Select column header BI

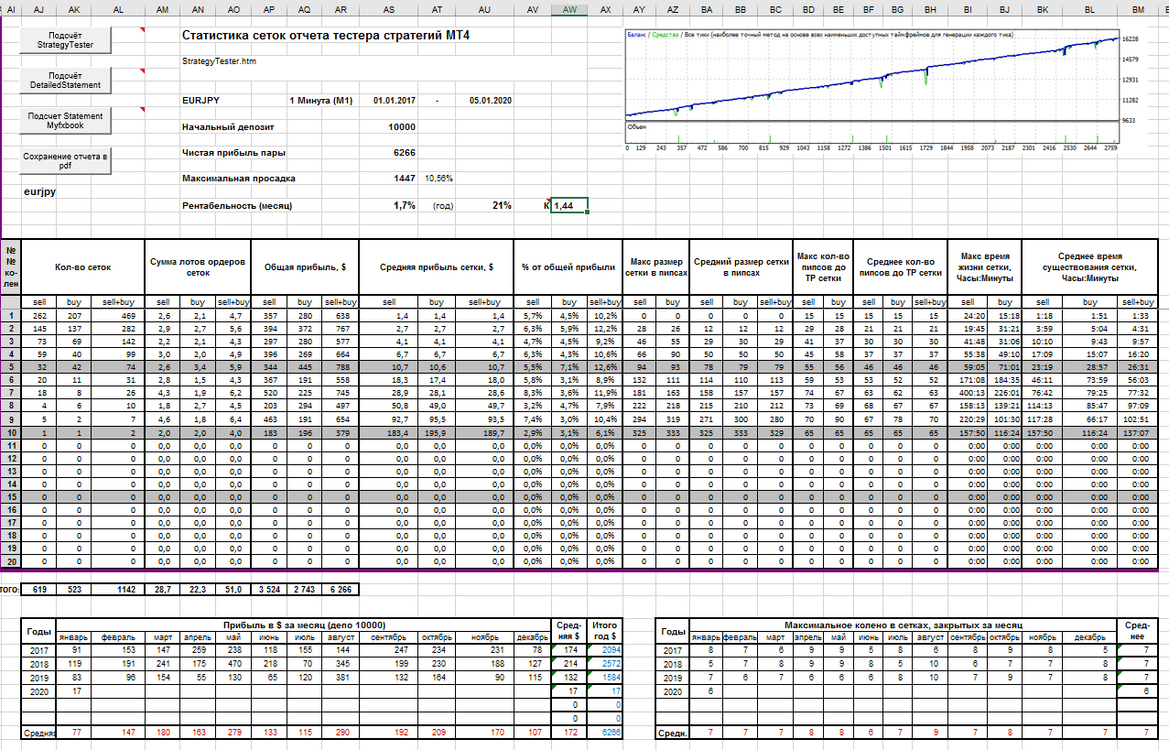968,10
